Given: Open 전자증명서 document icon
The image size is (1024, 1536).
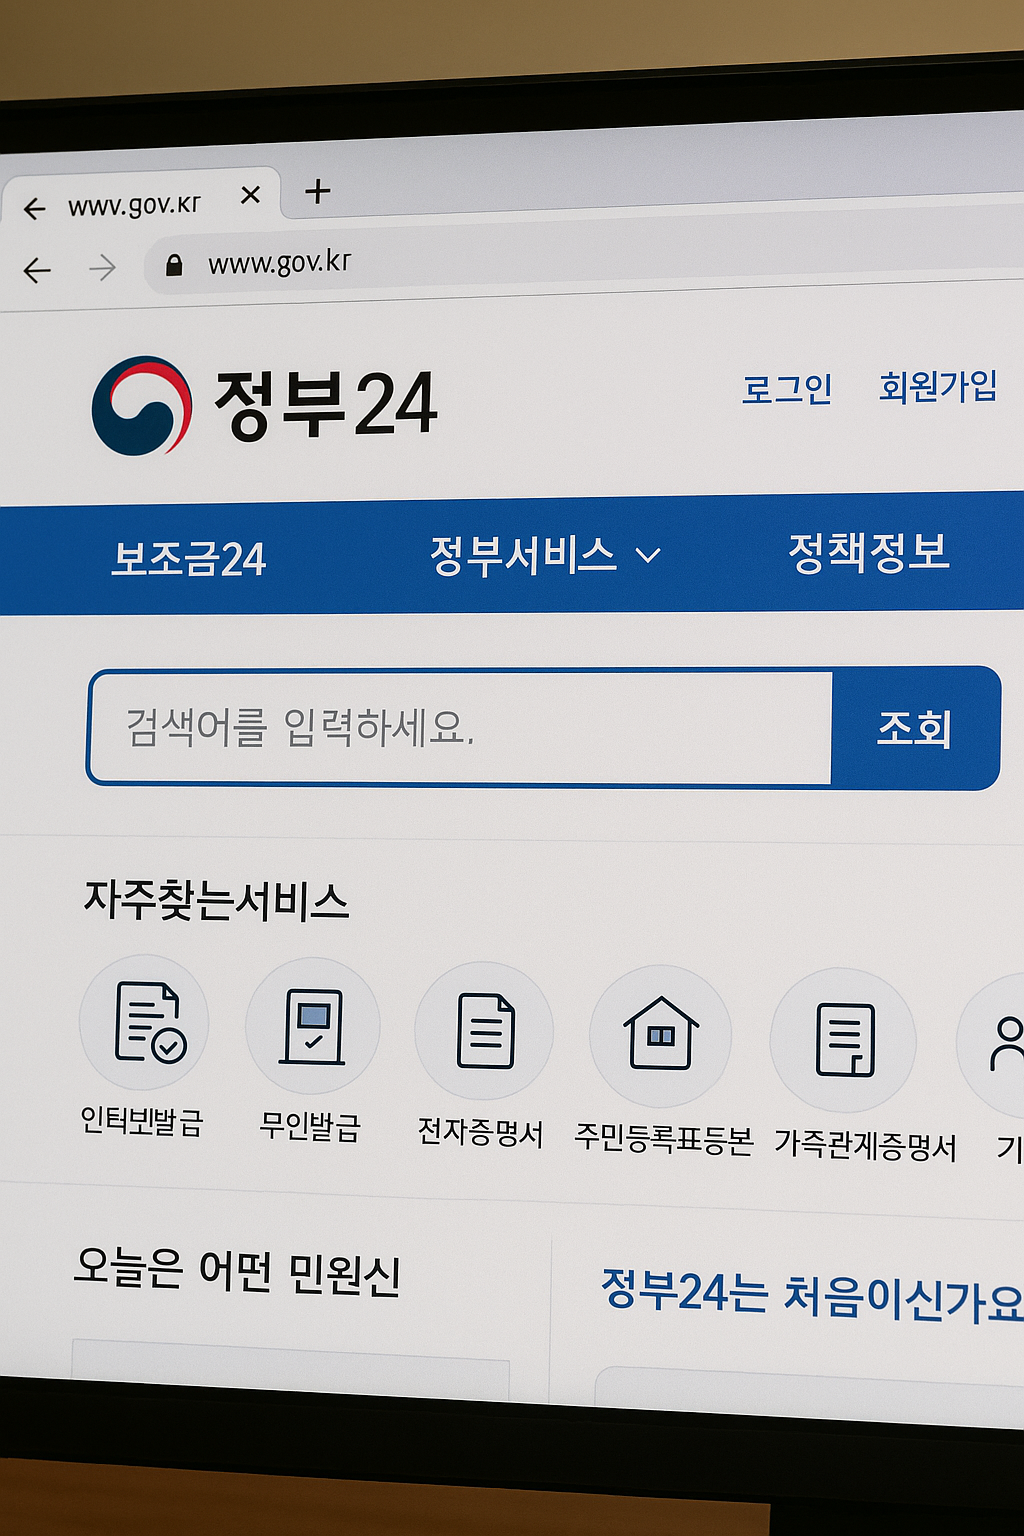Looking at the screenshot, I should click(485, 1031).
